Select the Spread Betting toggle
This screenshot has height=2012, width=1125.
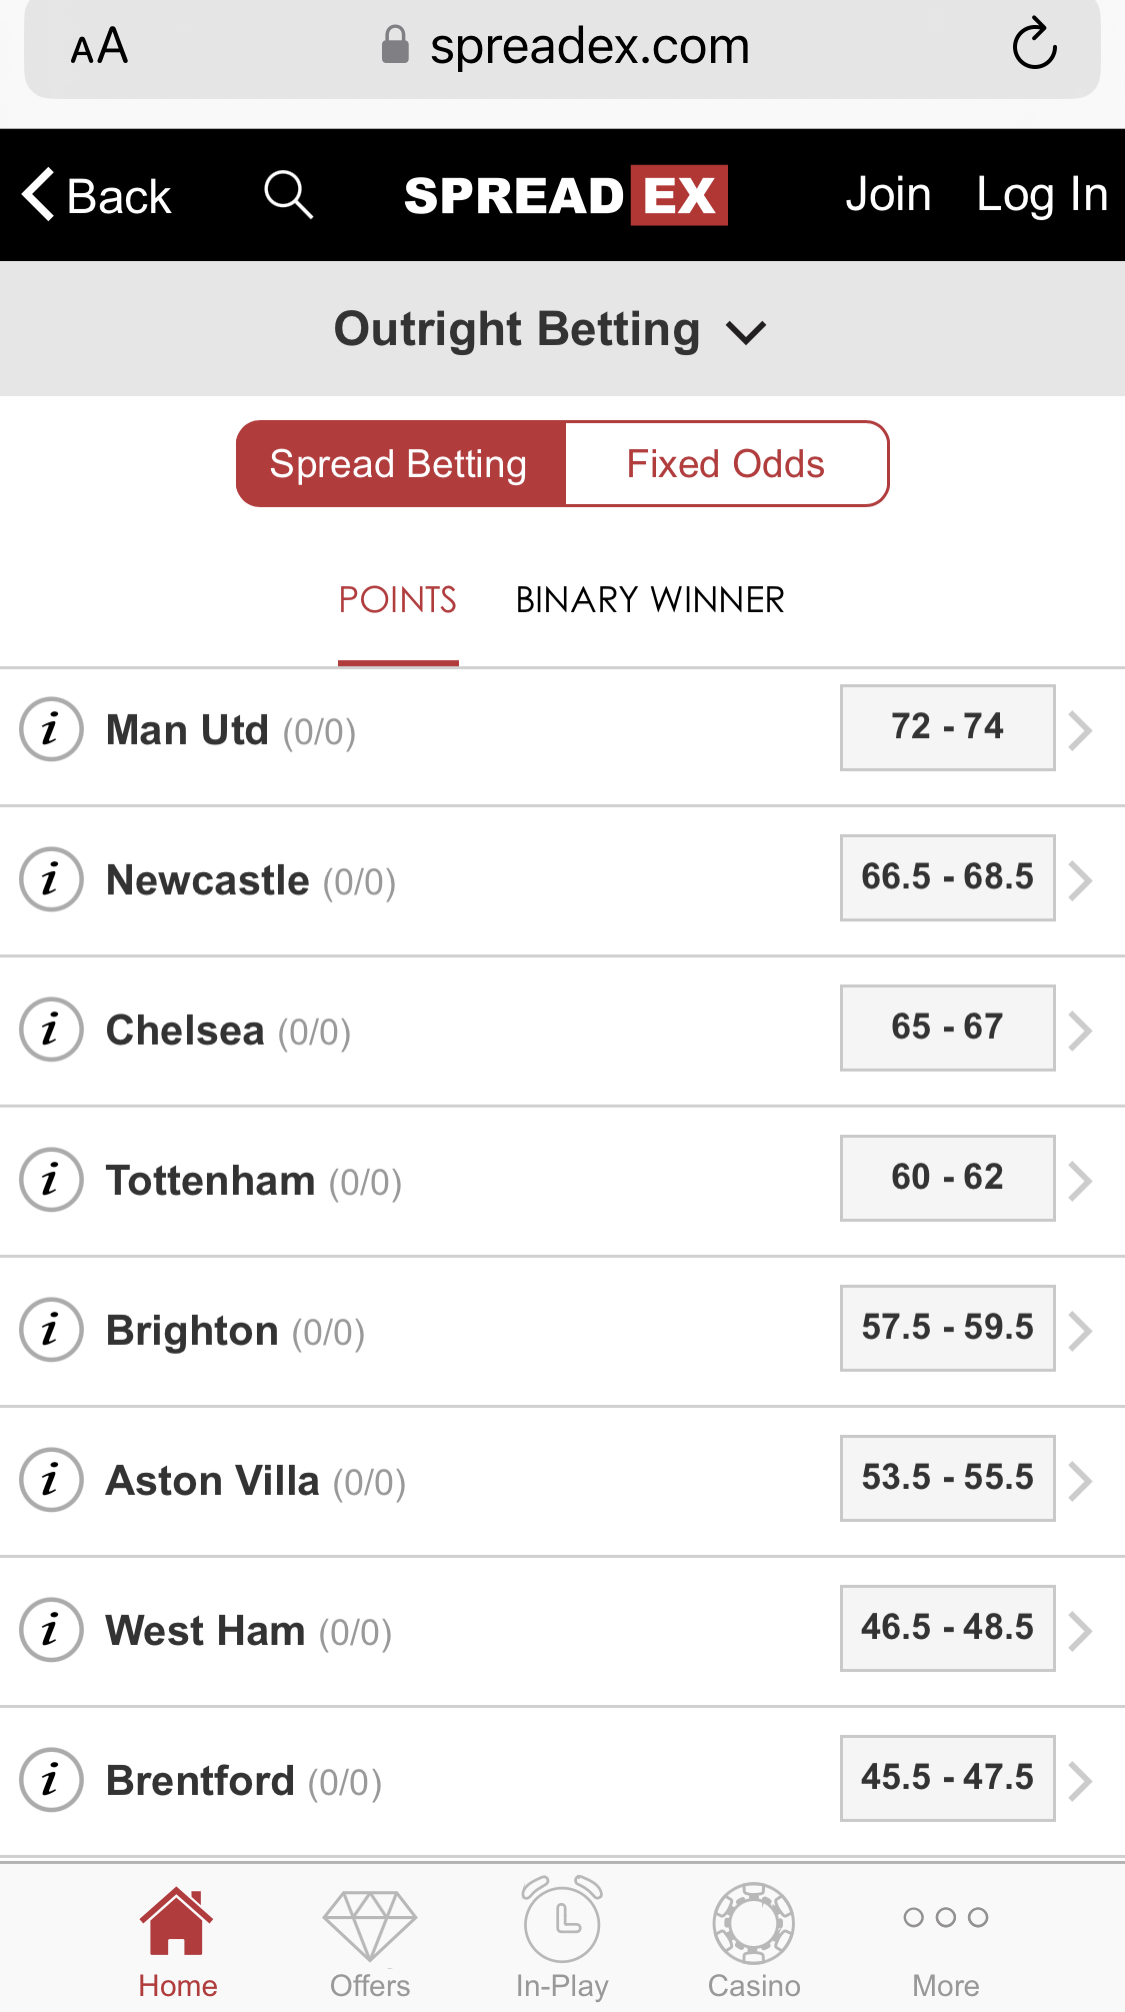pos(400,464)
